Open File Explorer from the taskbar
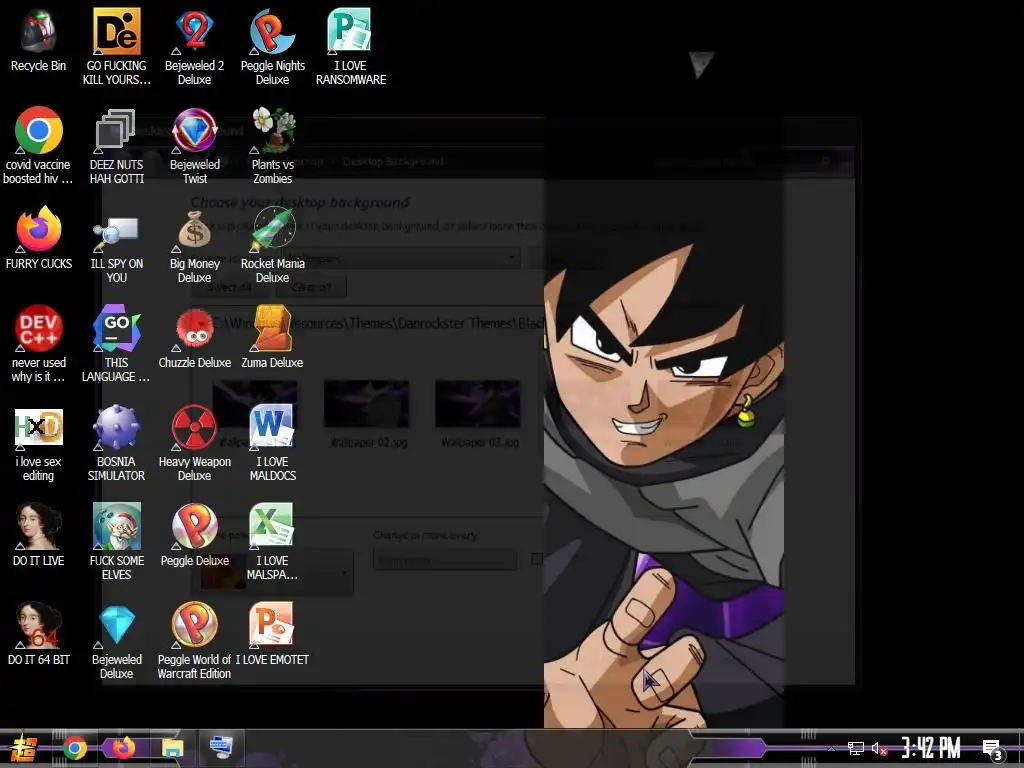Viewport: 1024px width, 768px height. click(x=172, y=748)
